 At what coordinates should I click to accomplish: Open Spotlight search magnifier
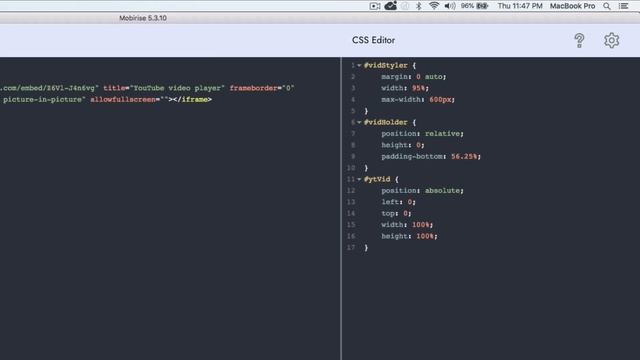(x=607, y=6)
